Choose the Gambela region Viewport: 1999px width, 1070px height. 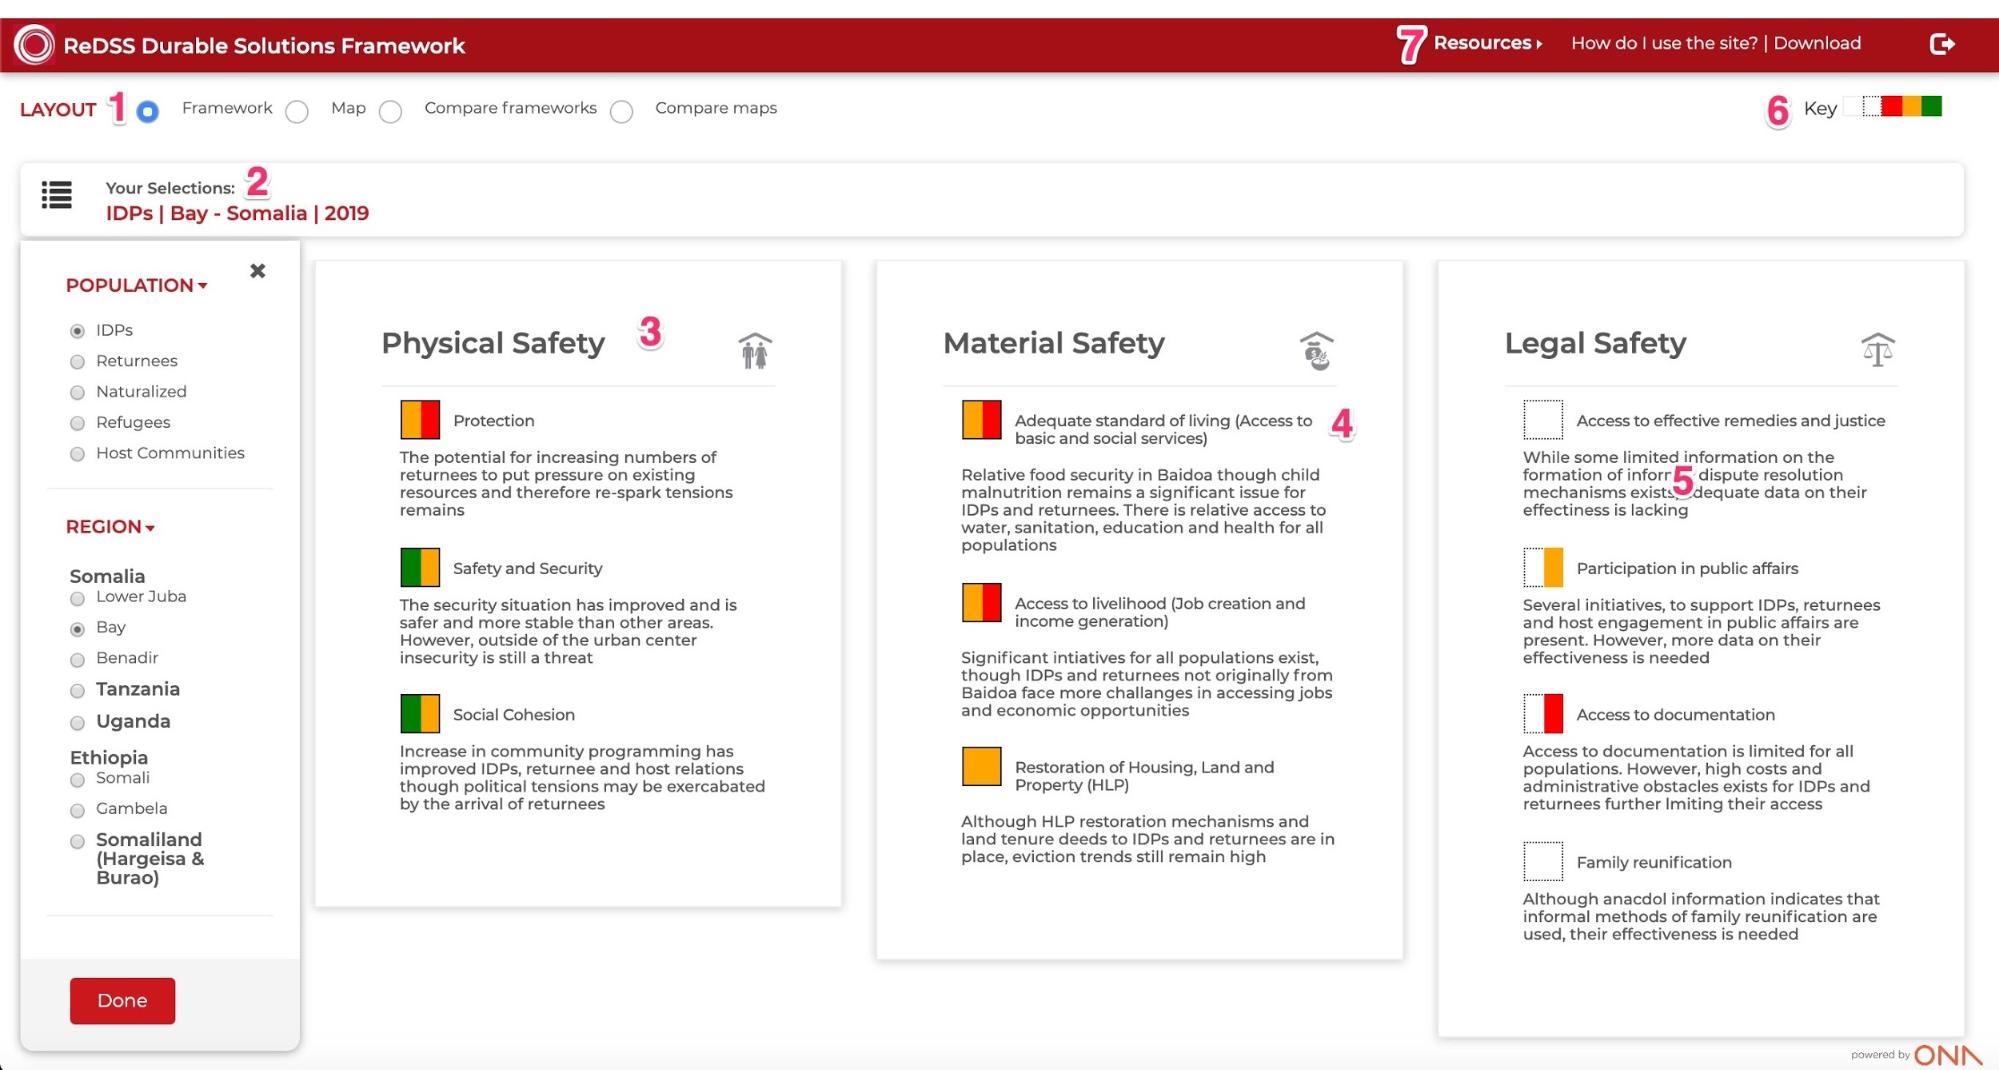coord(77,810)
